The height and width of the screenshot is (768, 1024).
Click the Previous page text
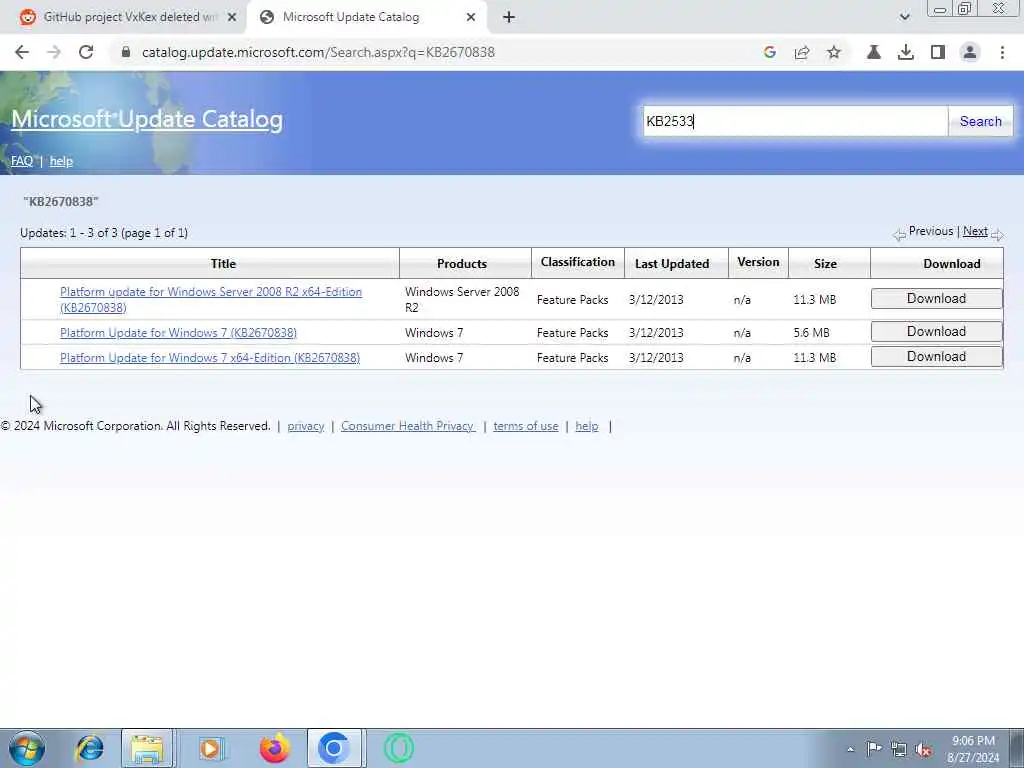tap(931, 231)
